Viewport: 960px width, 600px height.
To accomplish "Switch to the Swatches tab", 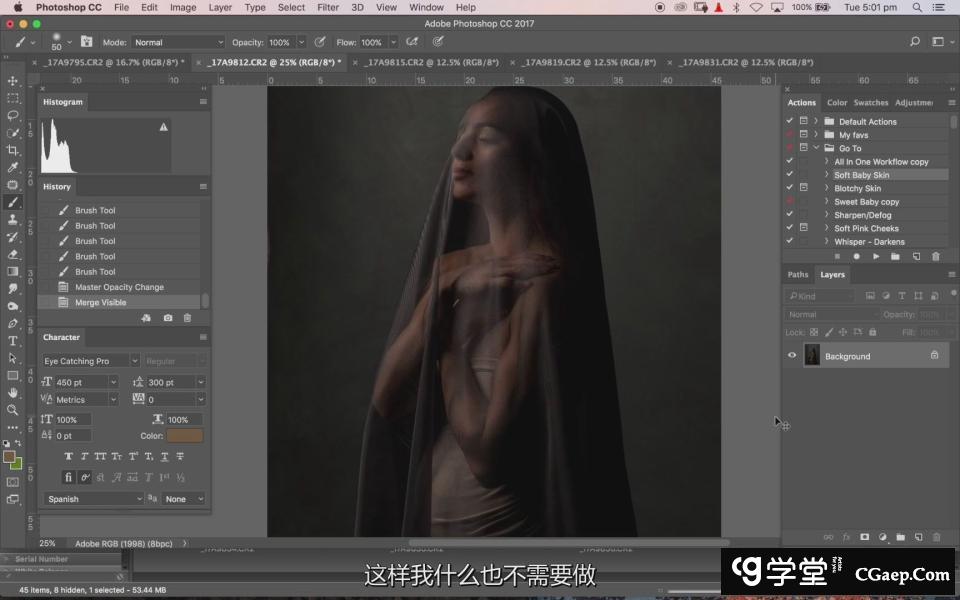I will [x=870, y=102].
